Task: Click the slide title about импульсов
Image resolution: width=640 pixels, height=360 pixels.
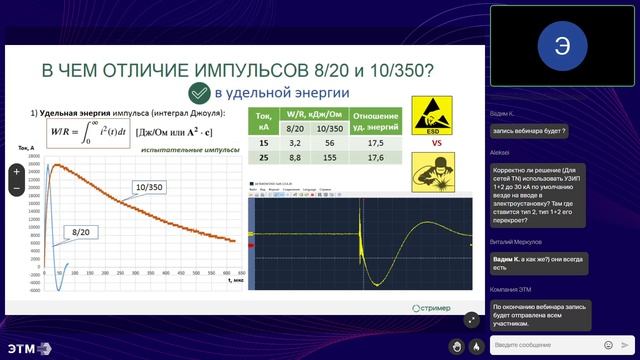Action: (x=238, y=71)
